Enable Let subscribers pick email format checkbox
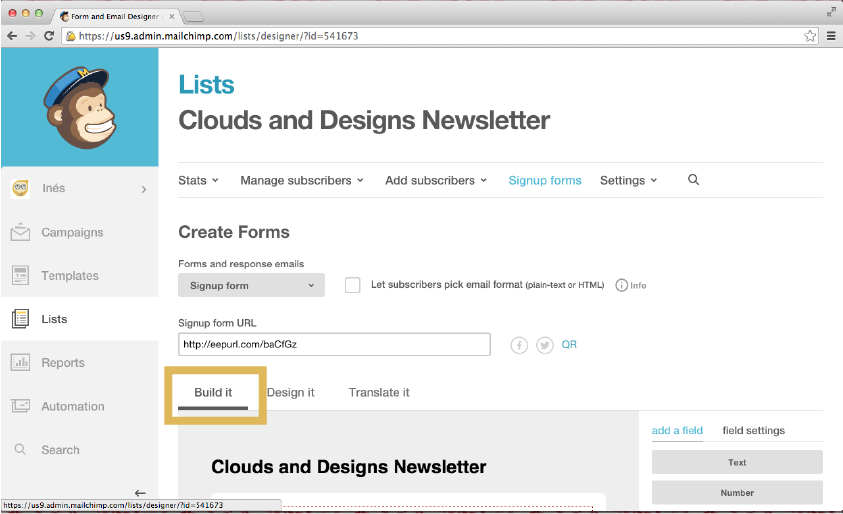Image resolution: width=843 pixels, height=514 pixels. 353,285
